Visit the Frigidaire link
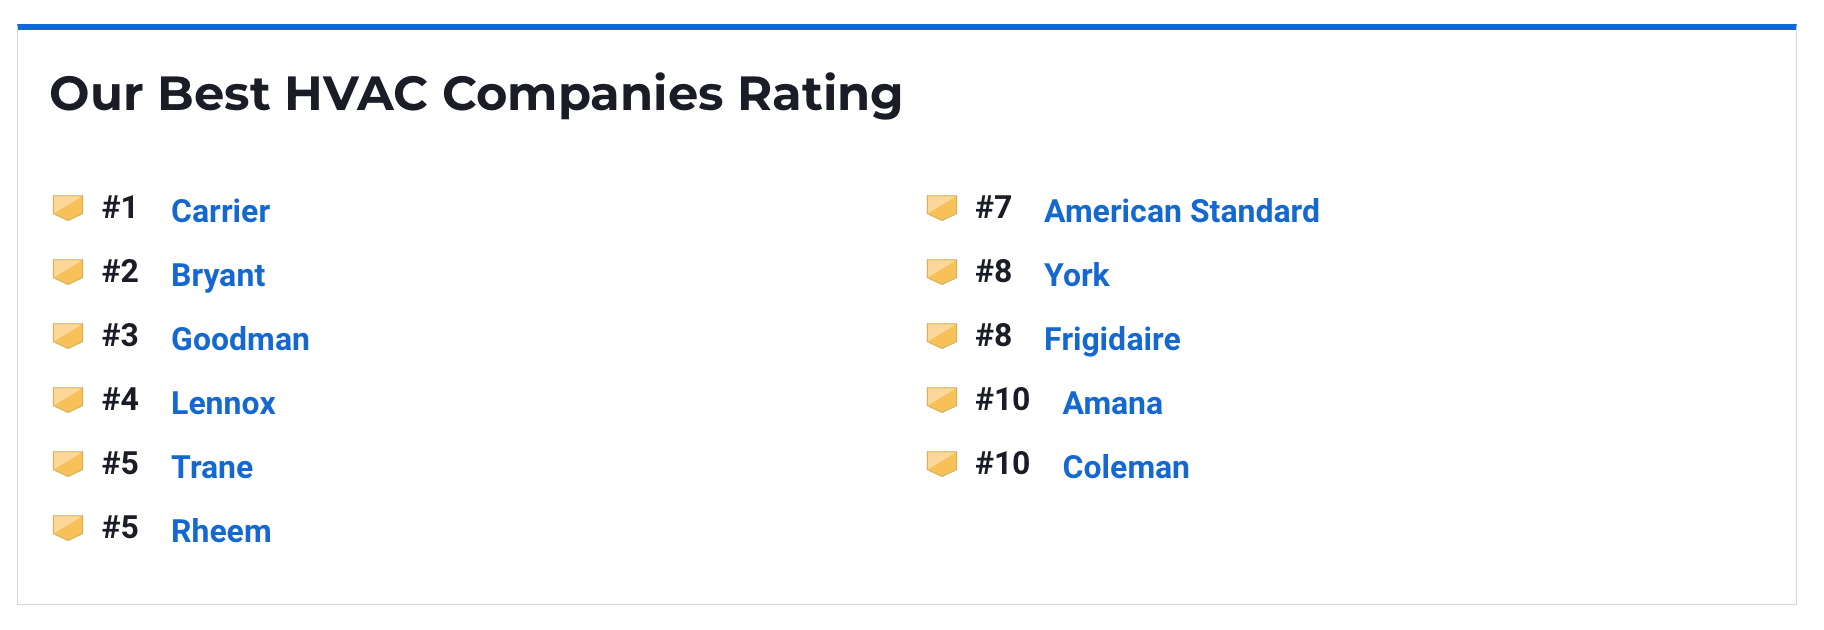Screen dimensions: 1824x630 tap(1112, 339)
